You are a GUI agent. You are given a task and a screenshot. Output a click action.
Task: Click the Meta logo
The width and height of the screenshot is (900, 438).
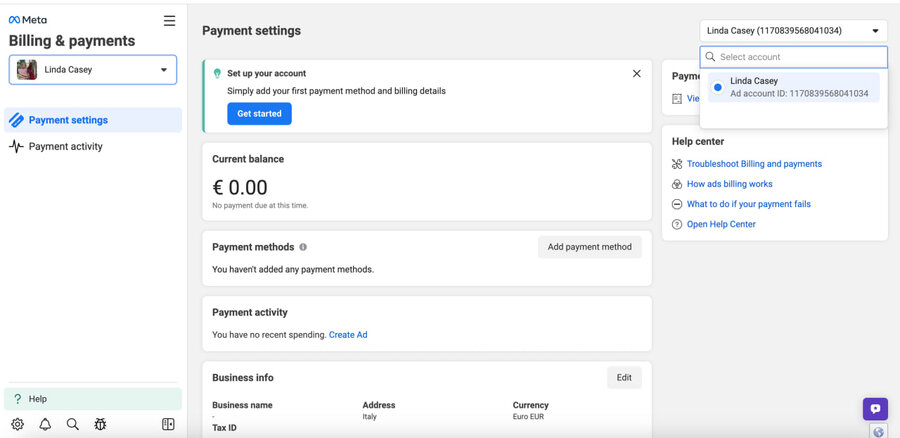tap(28, 20)
